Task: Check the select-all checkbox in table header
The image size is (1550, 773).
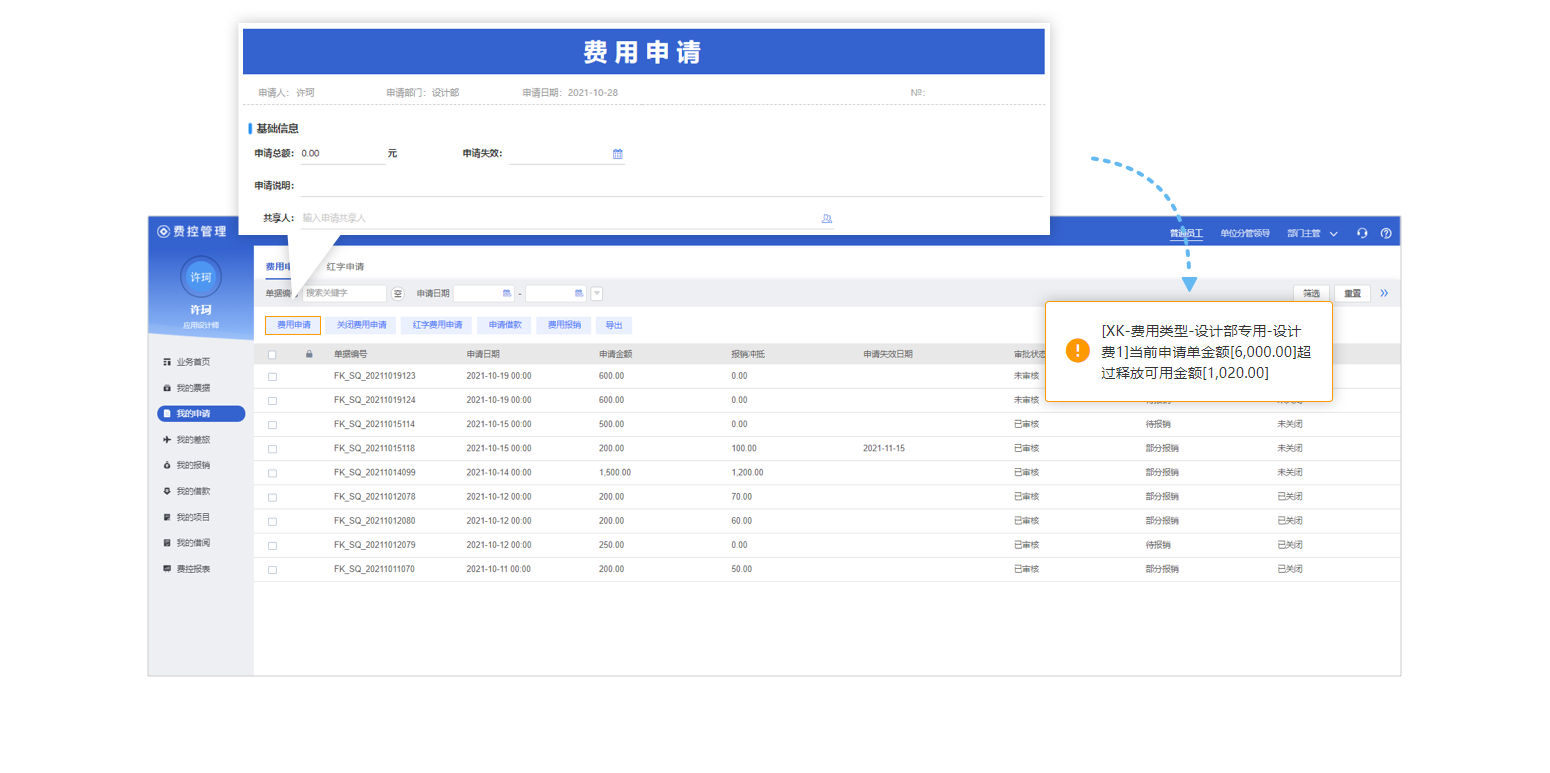Action: tap(272, 353)
